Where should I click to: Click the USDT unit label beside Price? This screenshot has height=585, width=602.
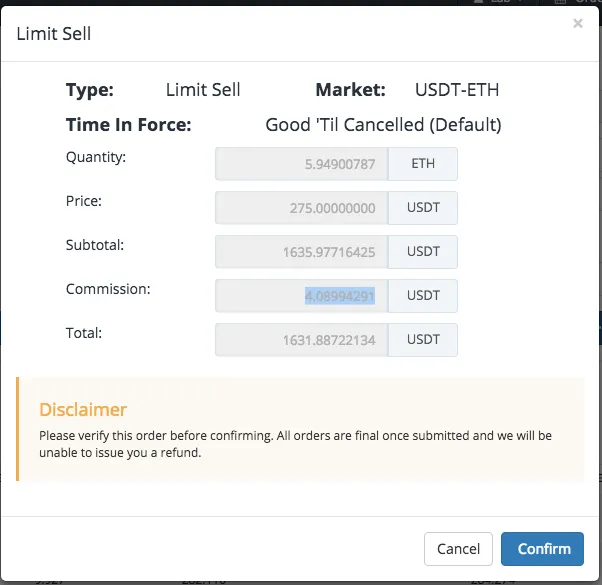coord(423,208)
